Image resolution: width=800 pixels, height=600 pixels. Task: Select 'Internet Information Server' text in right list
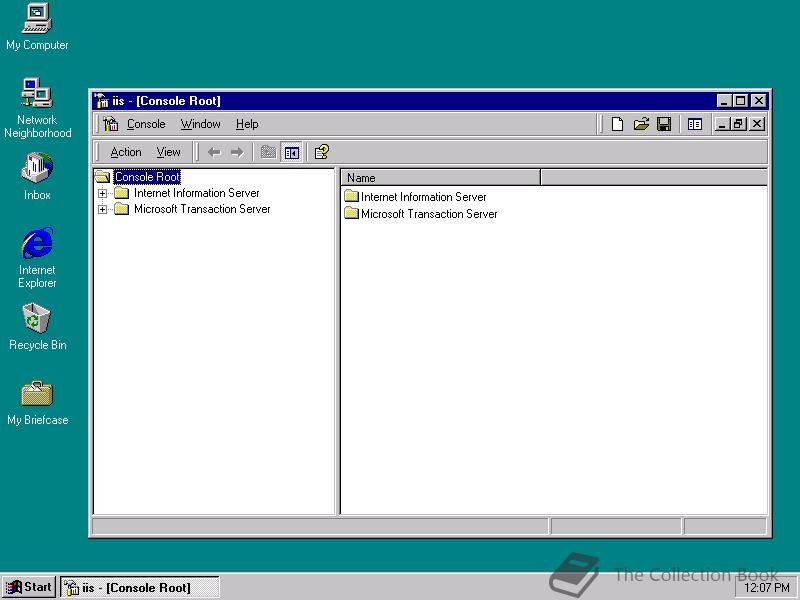tap(423, 196)
